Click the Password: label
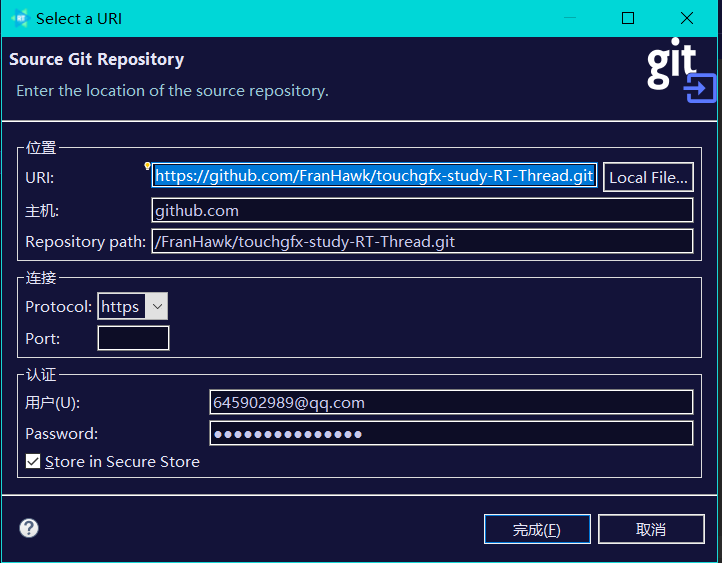This screenshot has width=722, height=563. [62, 434]
